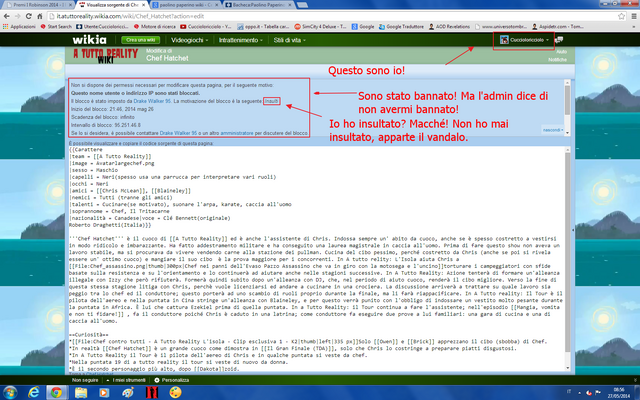Image resolution: width=640 pixels, height=400 pixels.
Task: Open the Start Search bookmark
Action: (x=56, y=27)
